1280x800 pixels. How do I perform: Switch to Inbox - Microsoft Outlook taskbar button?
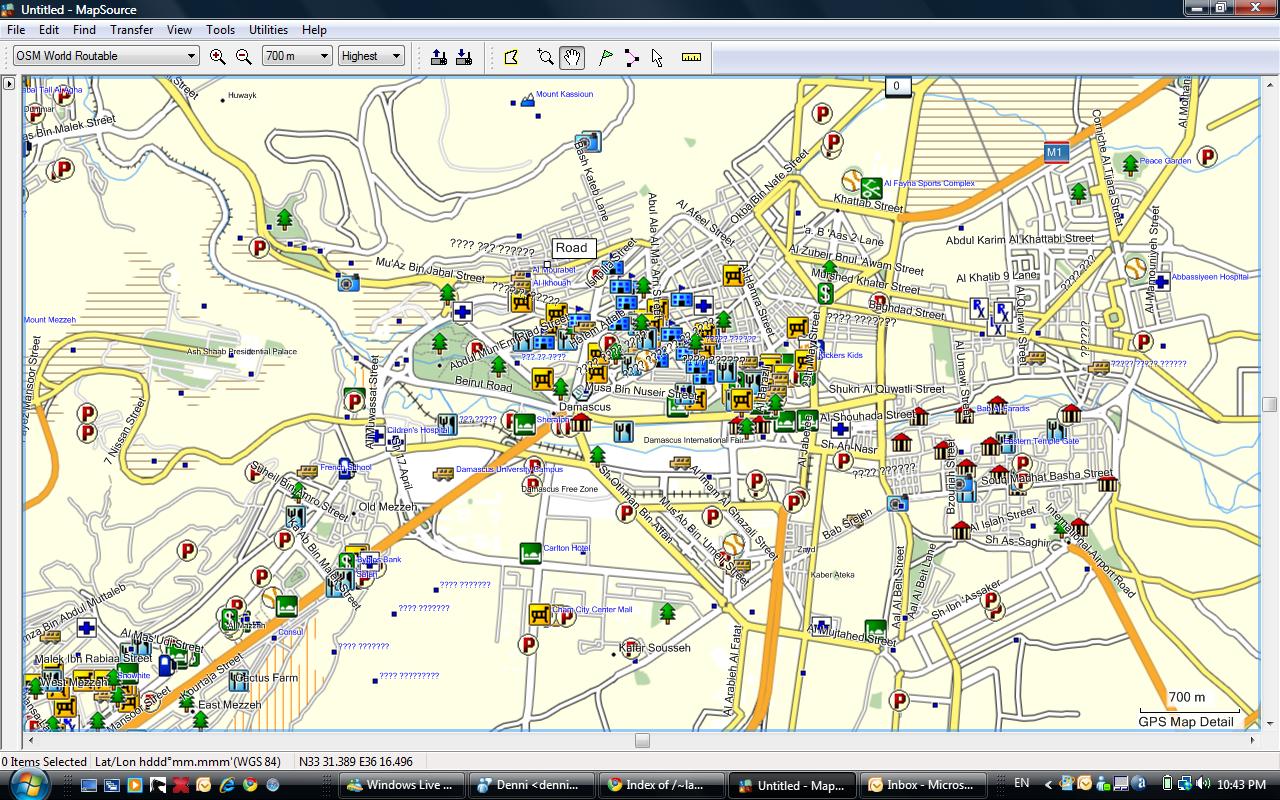pyautogui.click(x=924, y=785)
